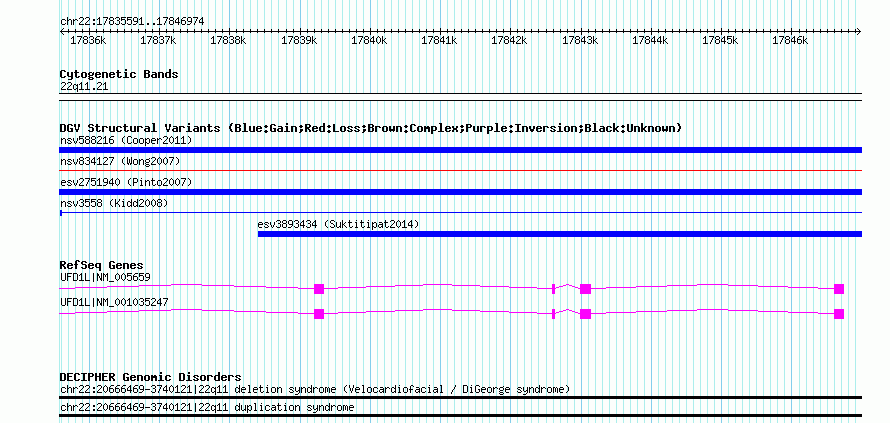Select the 17840k ruler position label
890x423 pixels.
(368, 40)
